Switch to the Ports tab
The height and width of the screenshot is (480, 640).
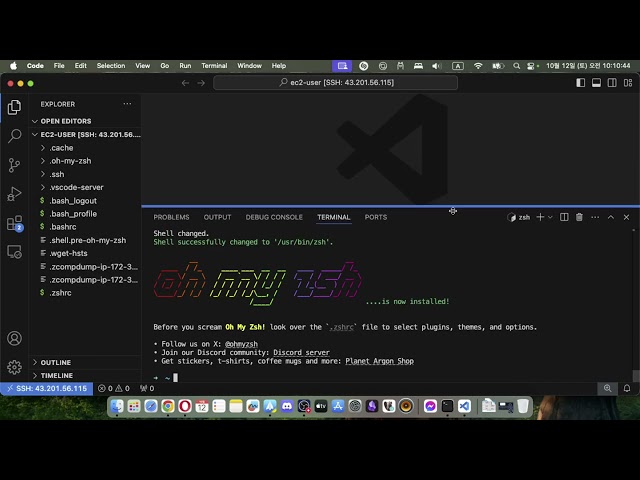[x=376, y=217]
